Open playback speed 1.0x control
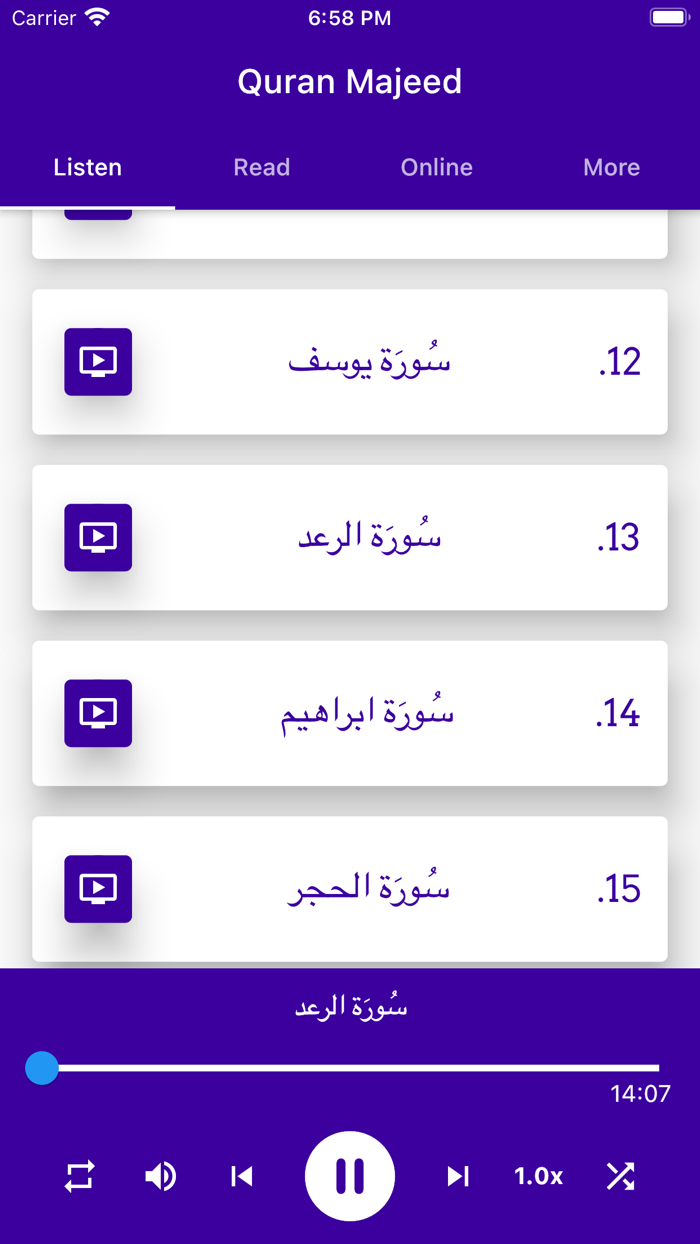This screenshot has height=1244, width=700. pyautogui.click(x=538, y=1176)
